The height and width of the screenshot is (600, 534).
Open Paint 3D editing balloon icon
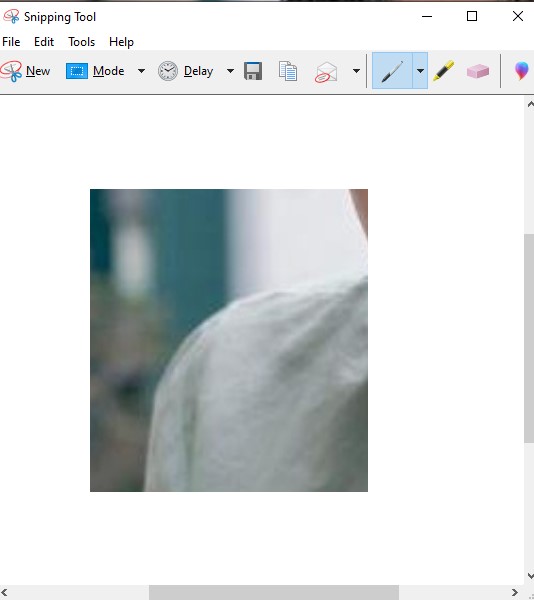point(522,71)
